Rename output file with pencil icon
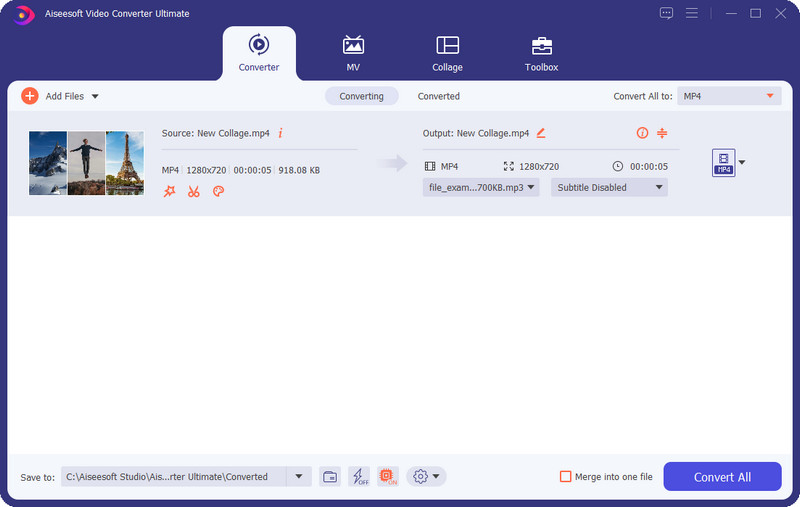The width and height of the screenshot is (800, 507). (x=541, y=133)
